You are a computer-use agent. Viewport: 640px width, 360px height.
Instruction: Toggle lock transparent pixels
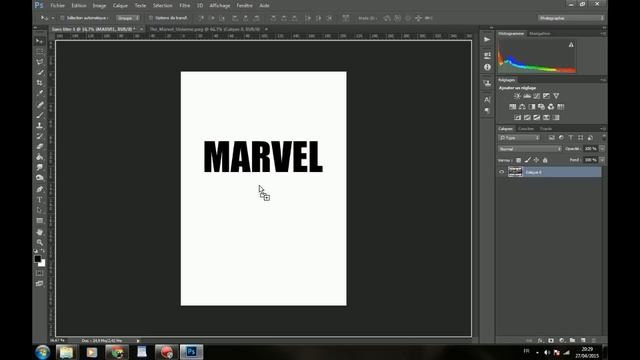(x=518, y=160)
